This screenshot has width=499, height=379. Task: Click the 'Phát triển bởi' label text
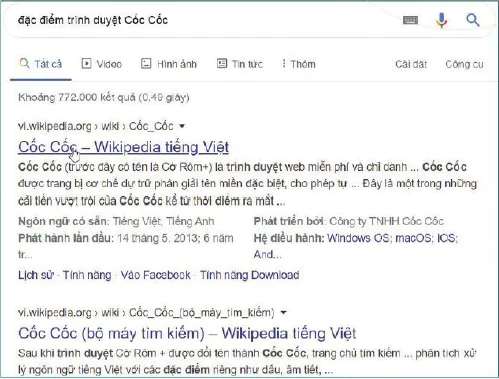click(289, 221)
